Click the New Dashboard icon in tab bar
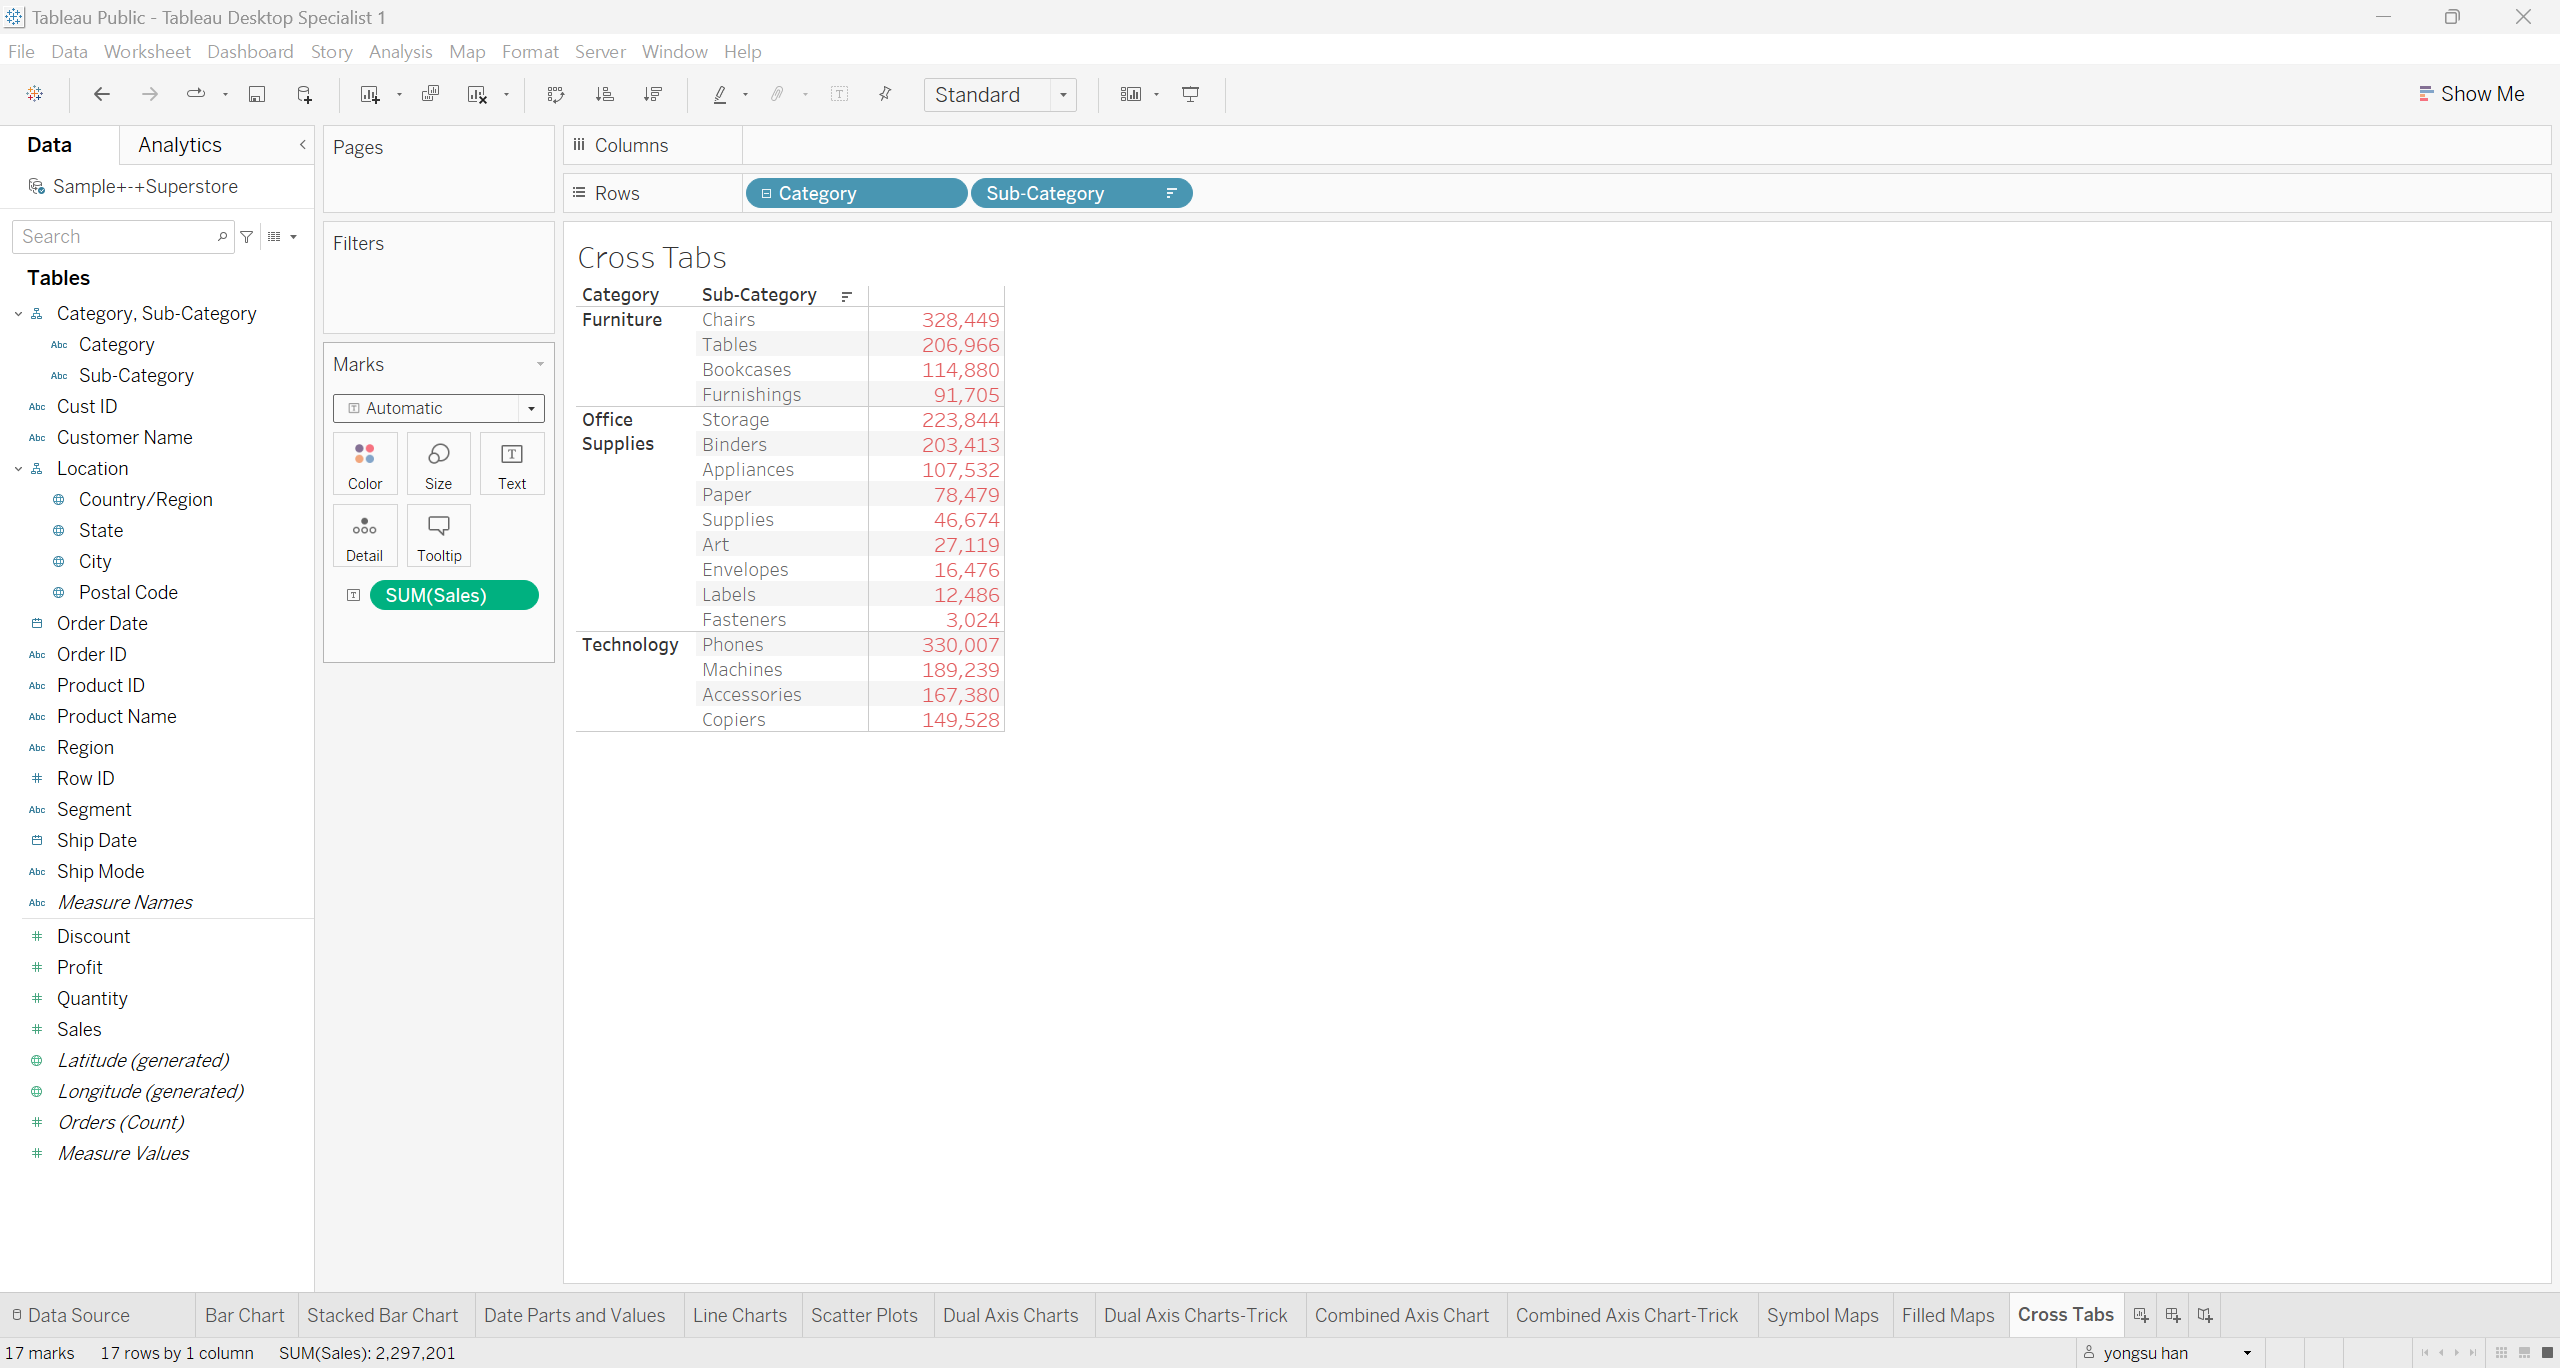Screen dimensions: 2560x1368 2173,1315
